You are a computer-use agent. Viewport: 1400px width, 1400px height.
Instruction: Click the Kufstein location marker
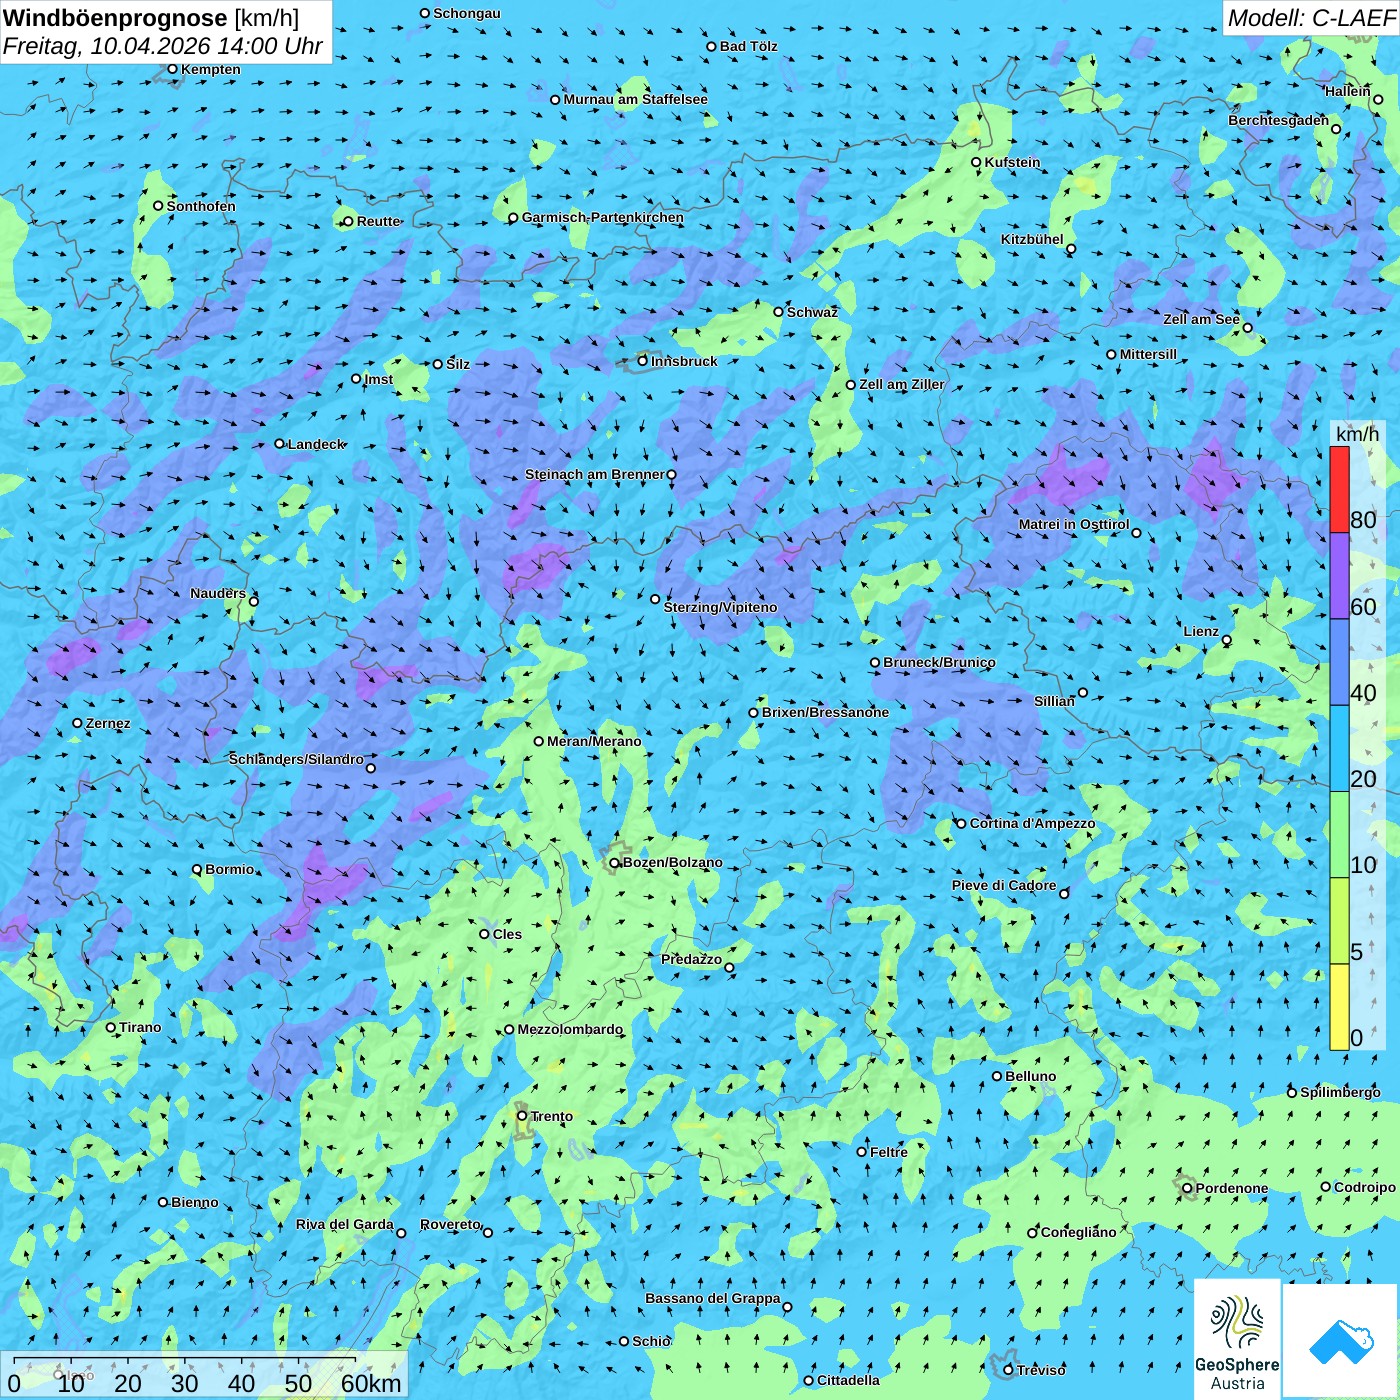coord(976,162)
